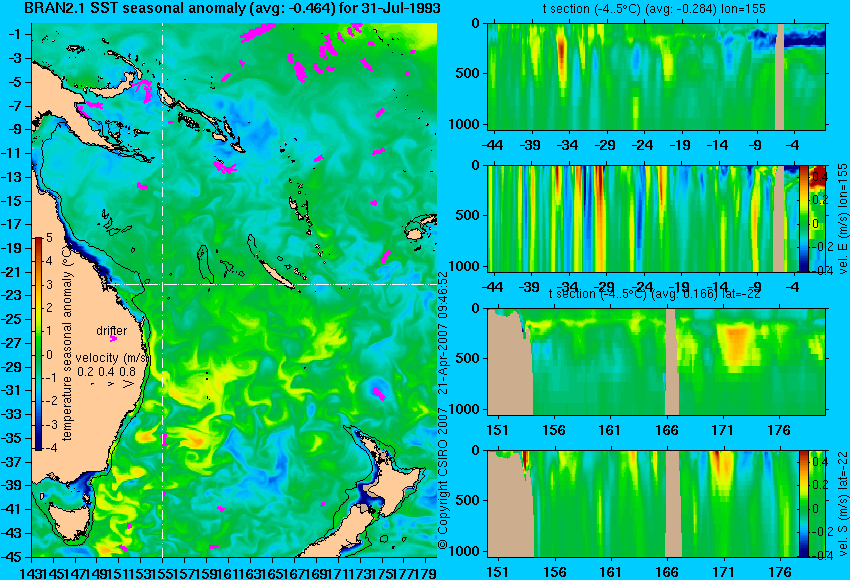Open the temperature section panel for lat=-22
The image size is (850, 580).
pyautogui.click(x=656, y=362)
